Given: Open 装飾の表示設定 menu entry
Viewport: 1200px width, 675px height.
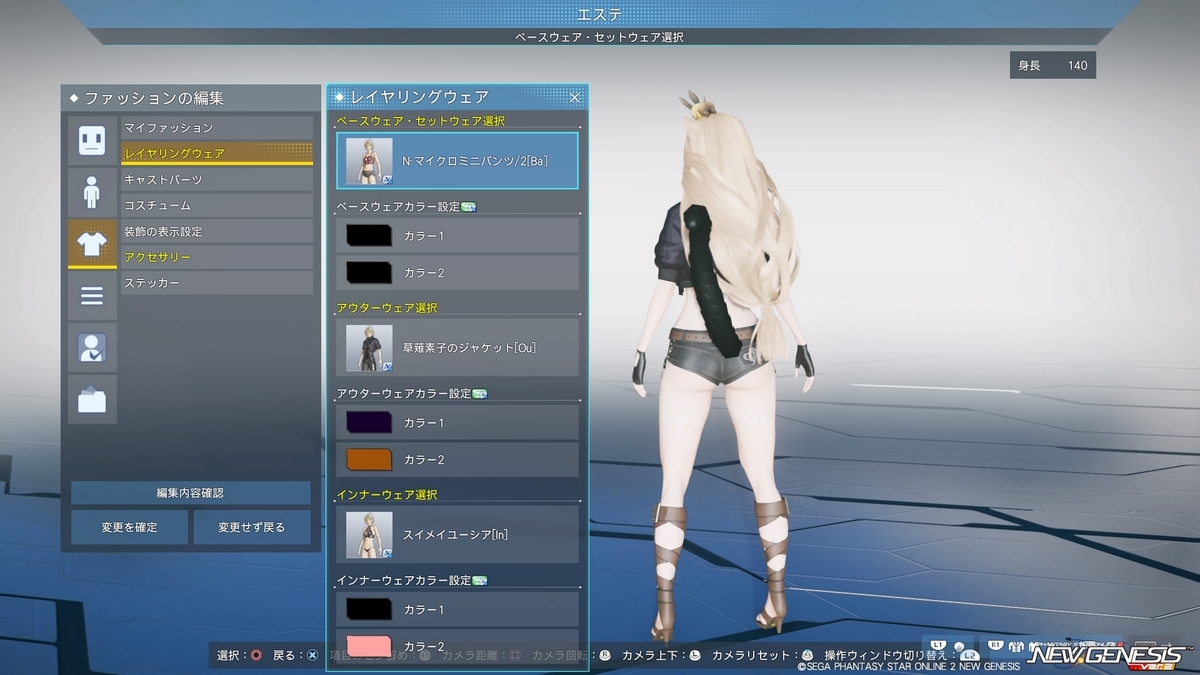Looking at the screenshot, I should (x=217, y=232).
